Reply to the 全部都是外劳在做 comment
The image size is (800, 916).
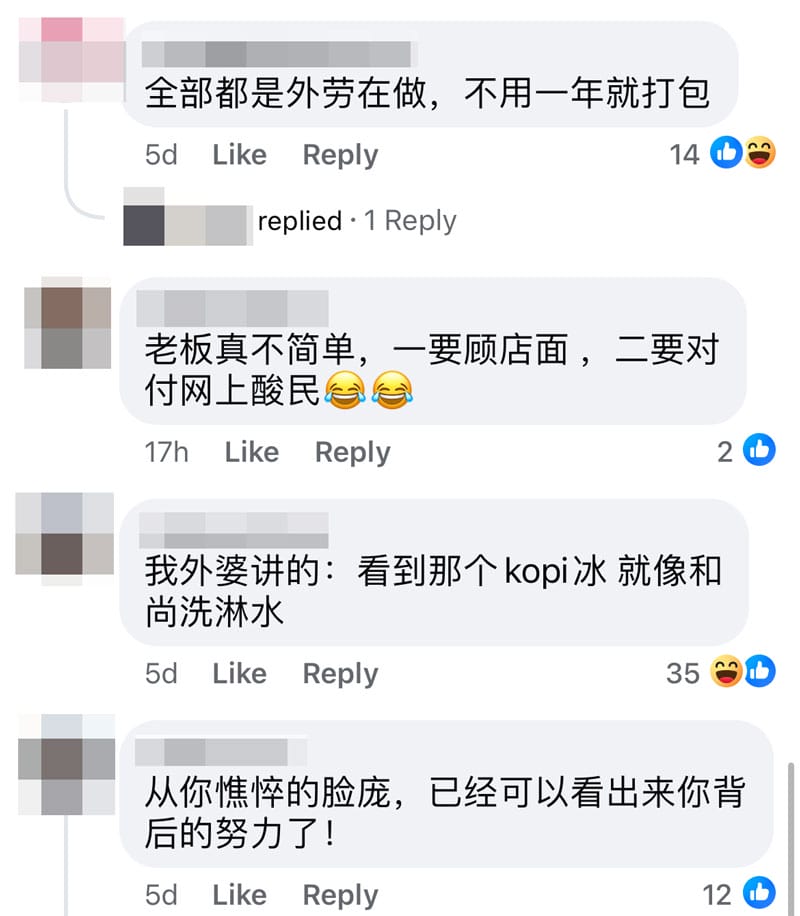(340, 155)
